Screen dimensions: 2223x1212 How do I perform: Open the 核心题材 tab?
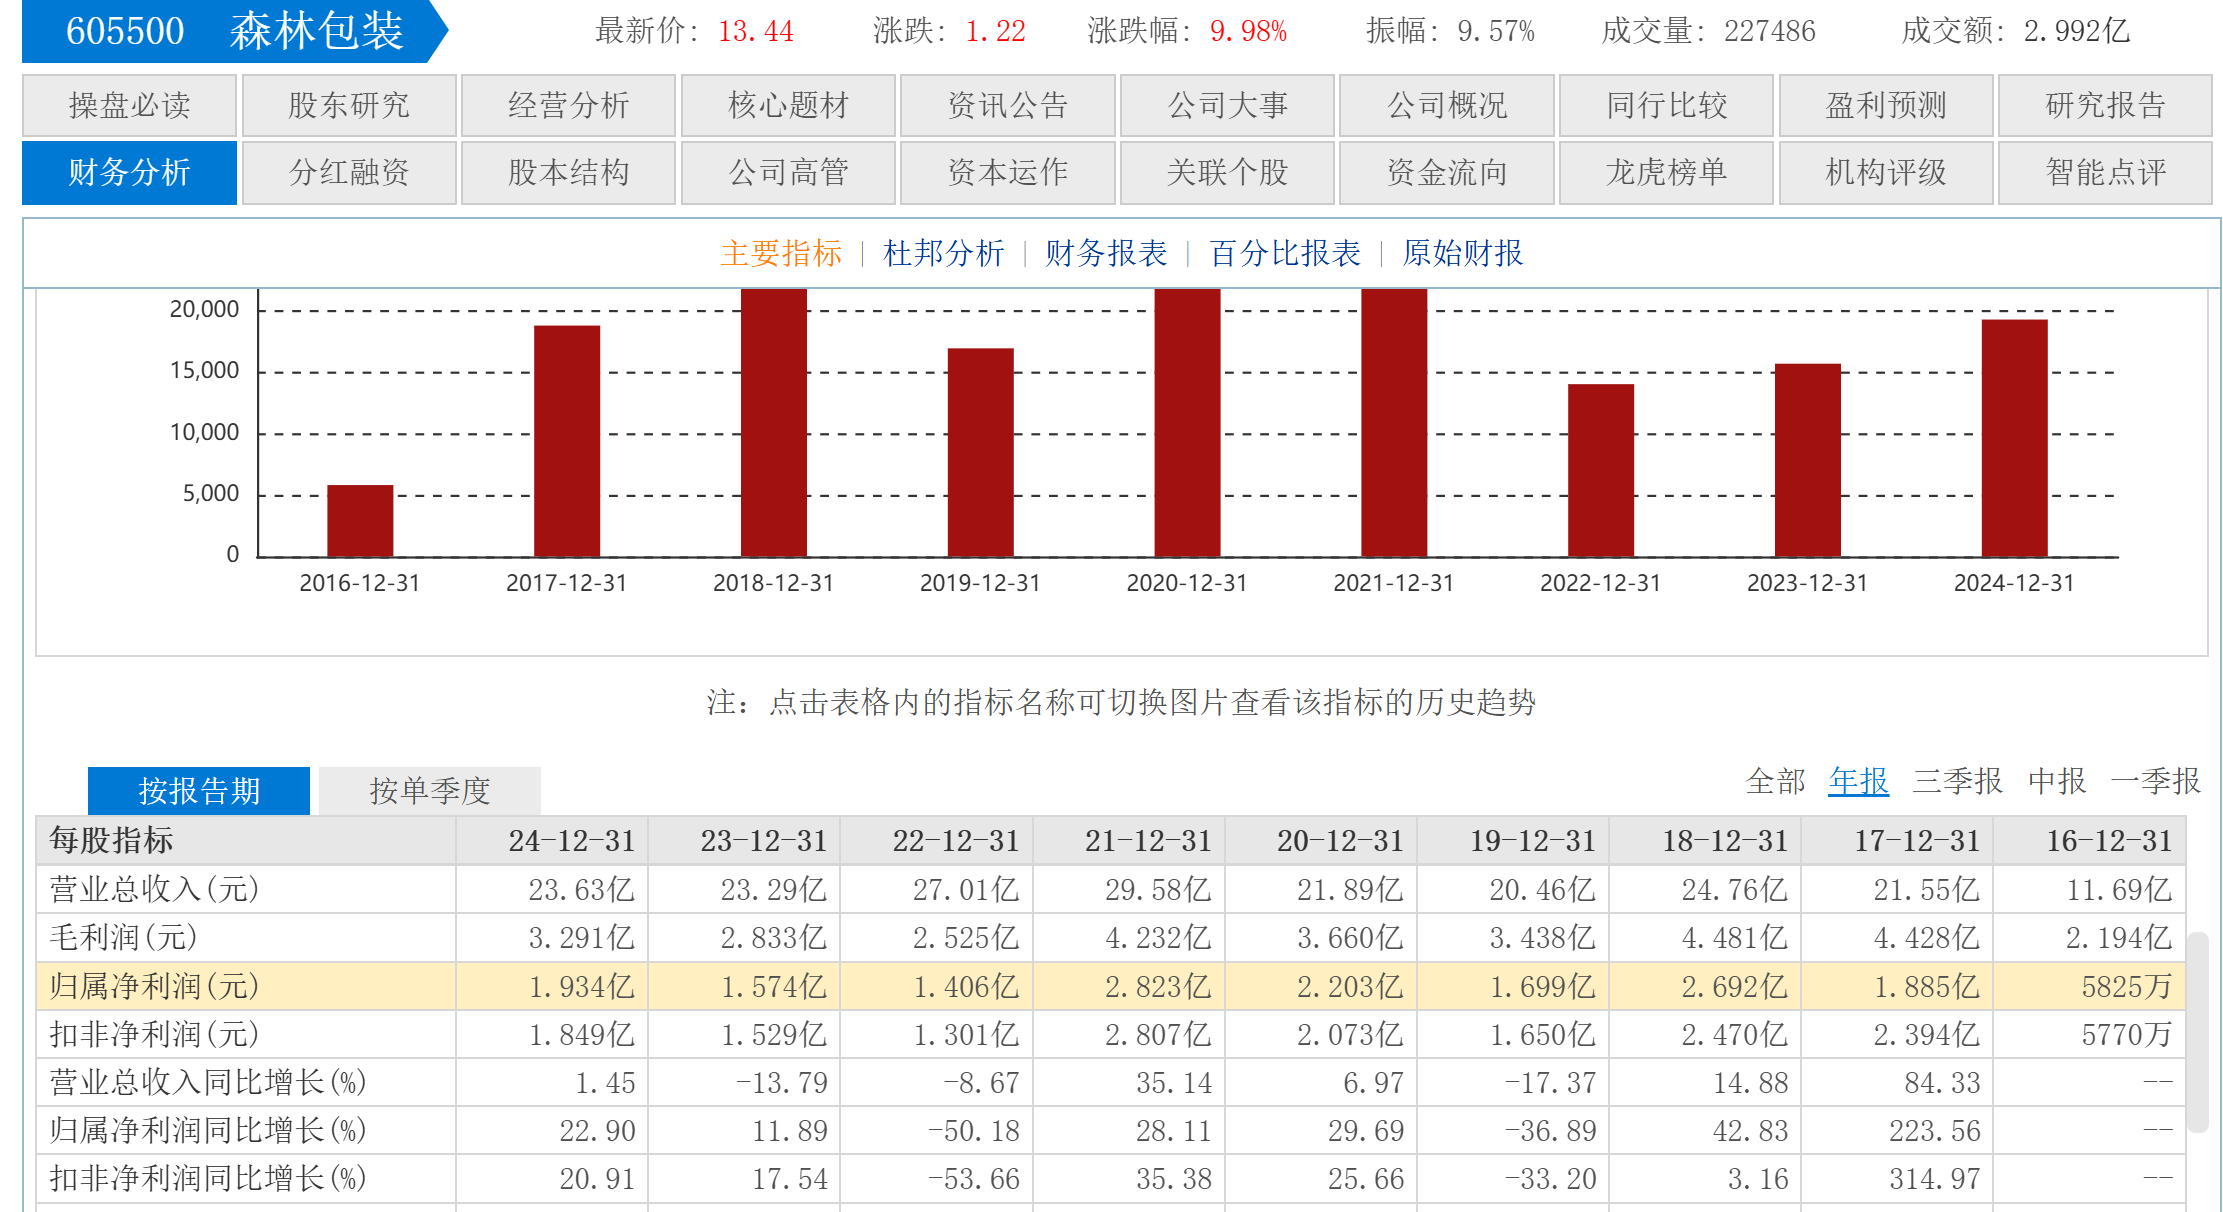pos(788,105)
